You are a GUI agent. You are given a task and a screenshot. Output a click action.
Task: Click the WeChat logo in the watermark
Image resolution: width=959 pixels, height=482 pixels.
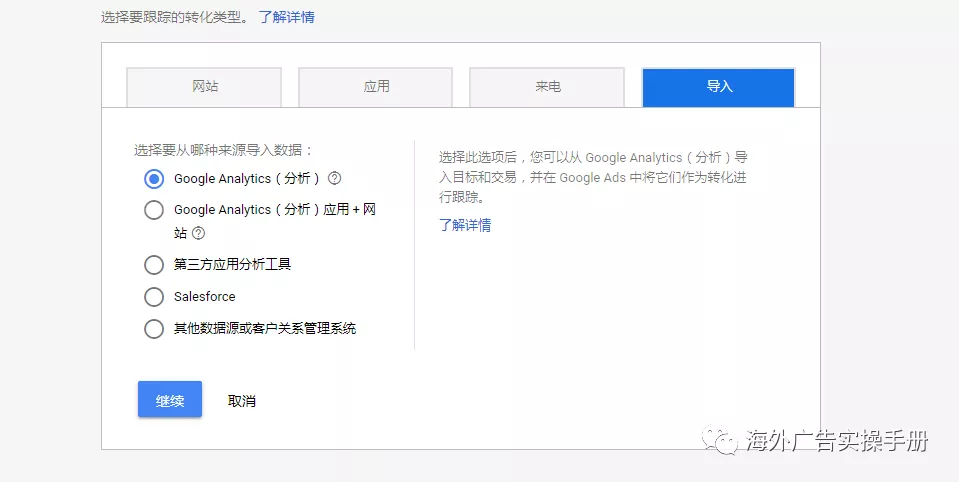[x=721, y=441]
